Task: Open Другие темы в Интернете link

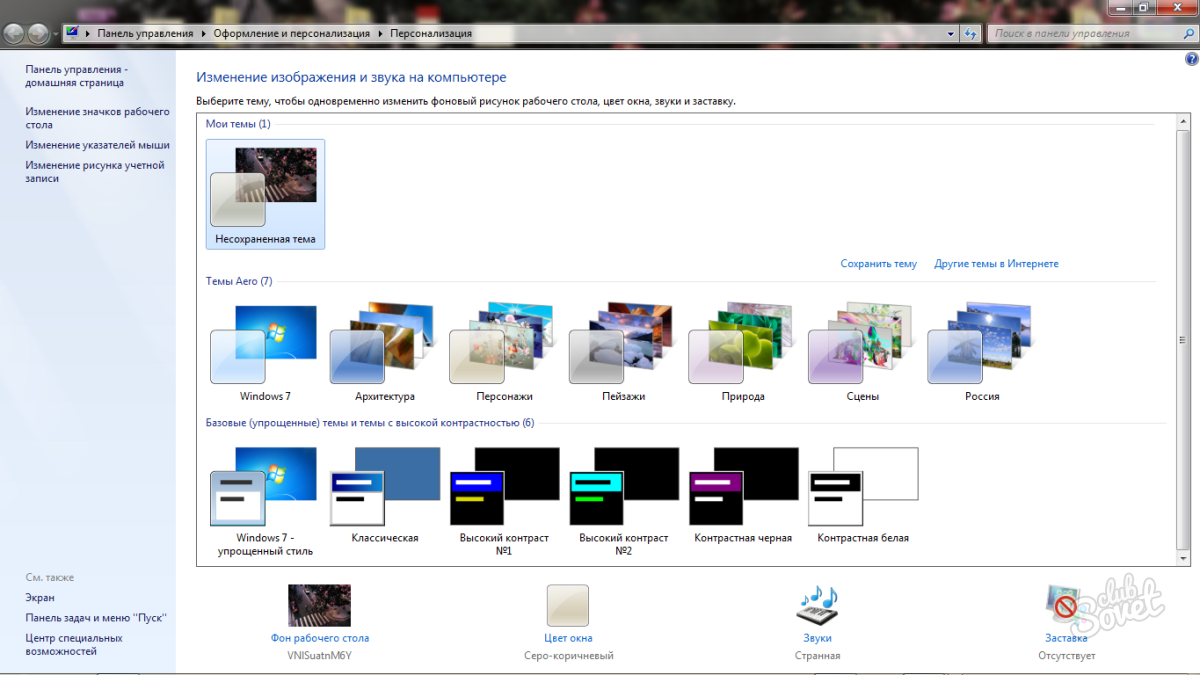Action: coord(996,264)
